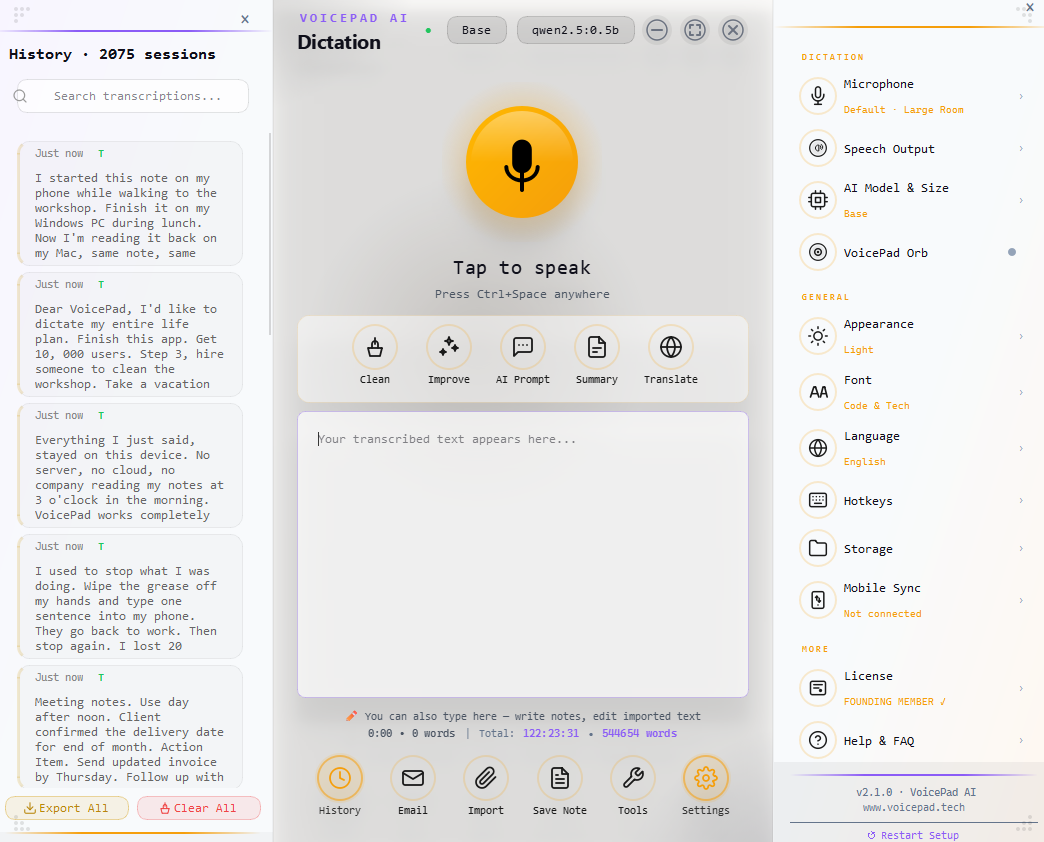Open the qwen2.5:0.5b model selector
The height and width of the screenshot is (842, 1044).
(x=576, y=30)
